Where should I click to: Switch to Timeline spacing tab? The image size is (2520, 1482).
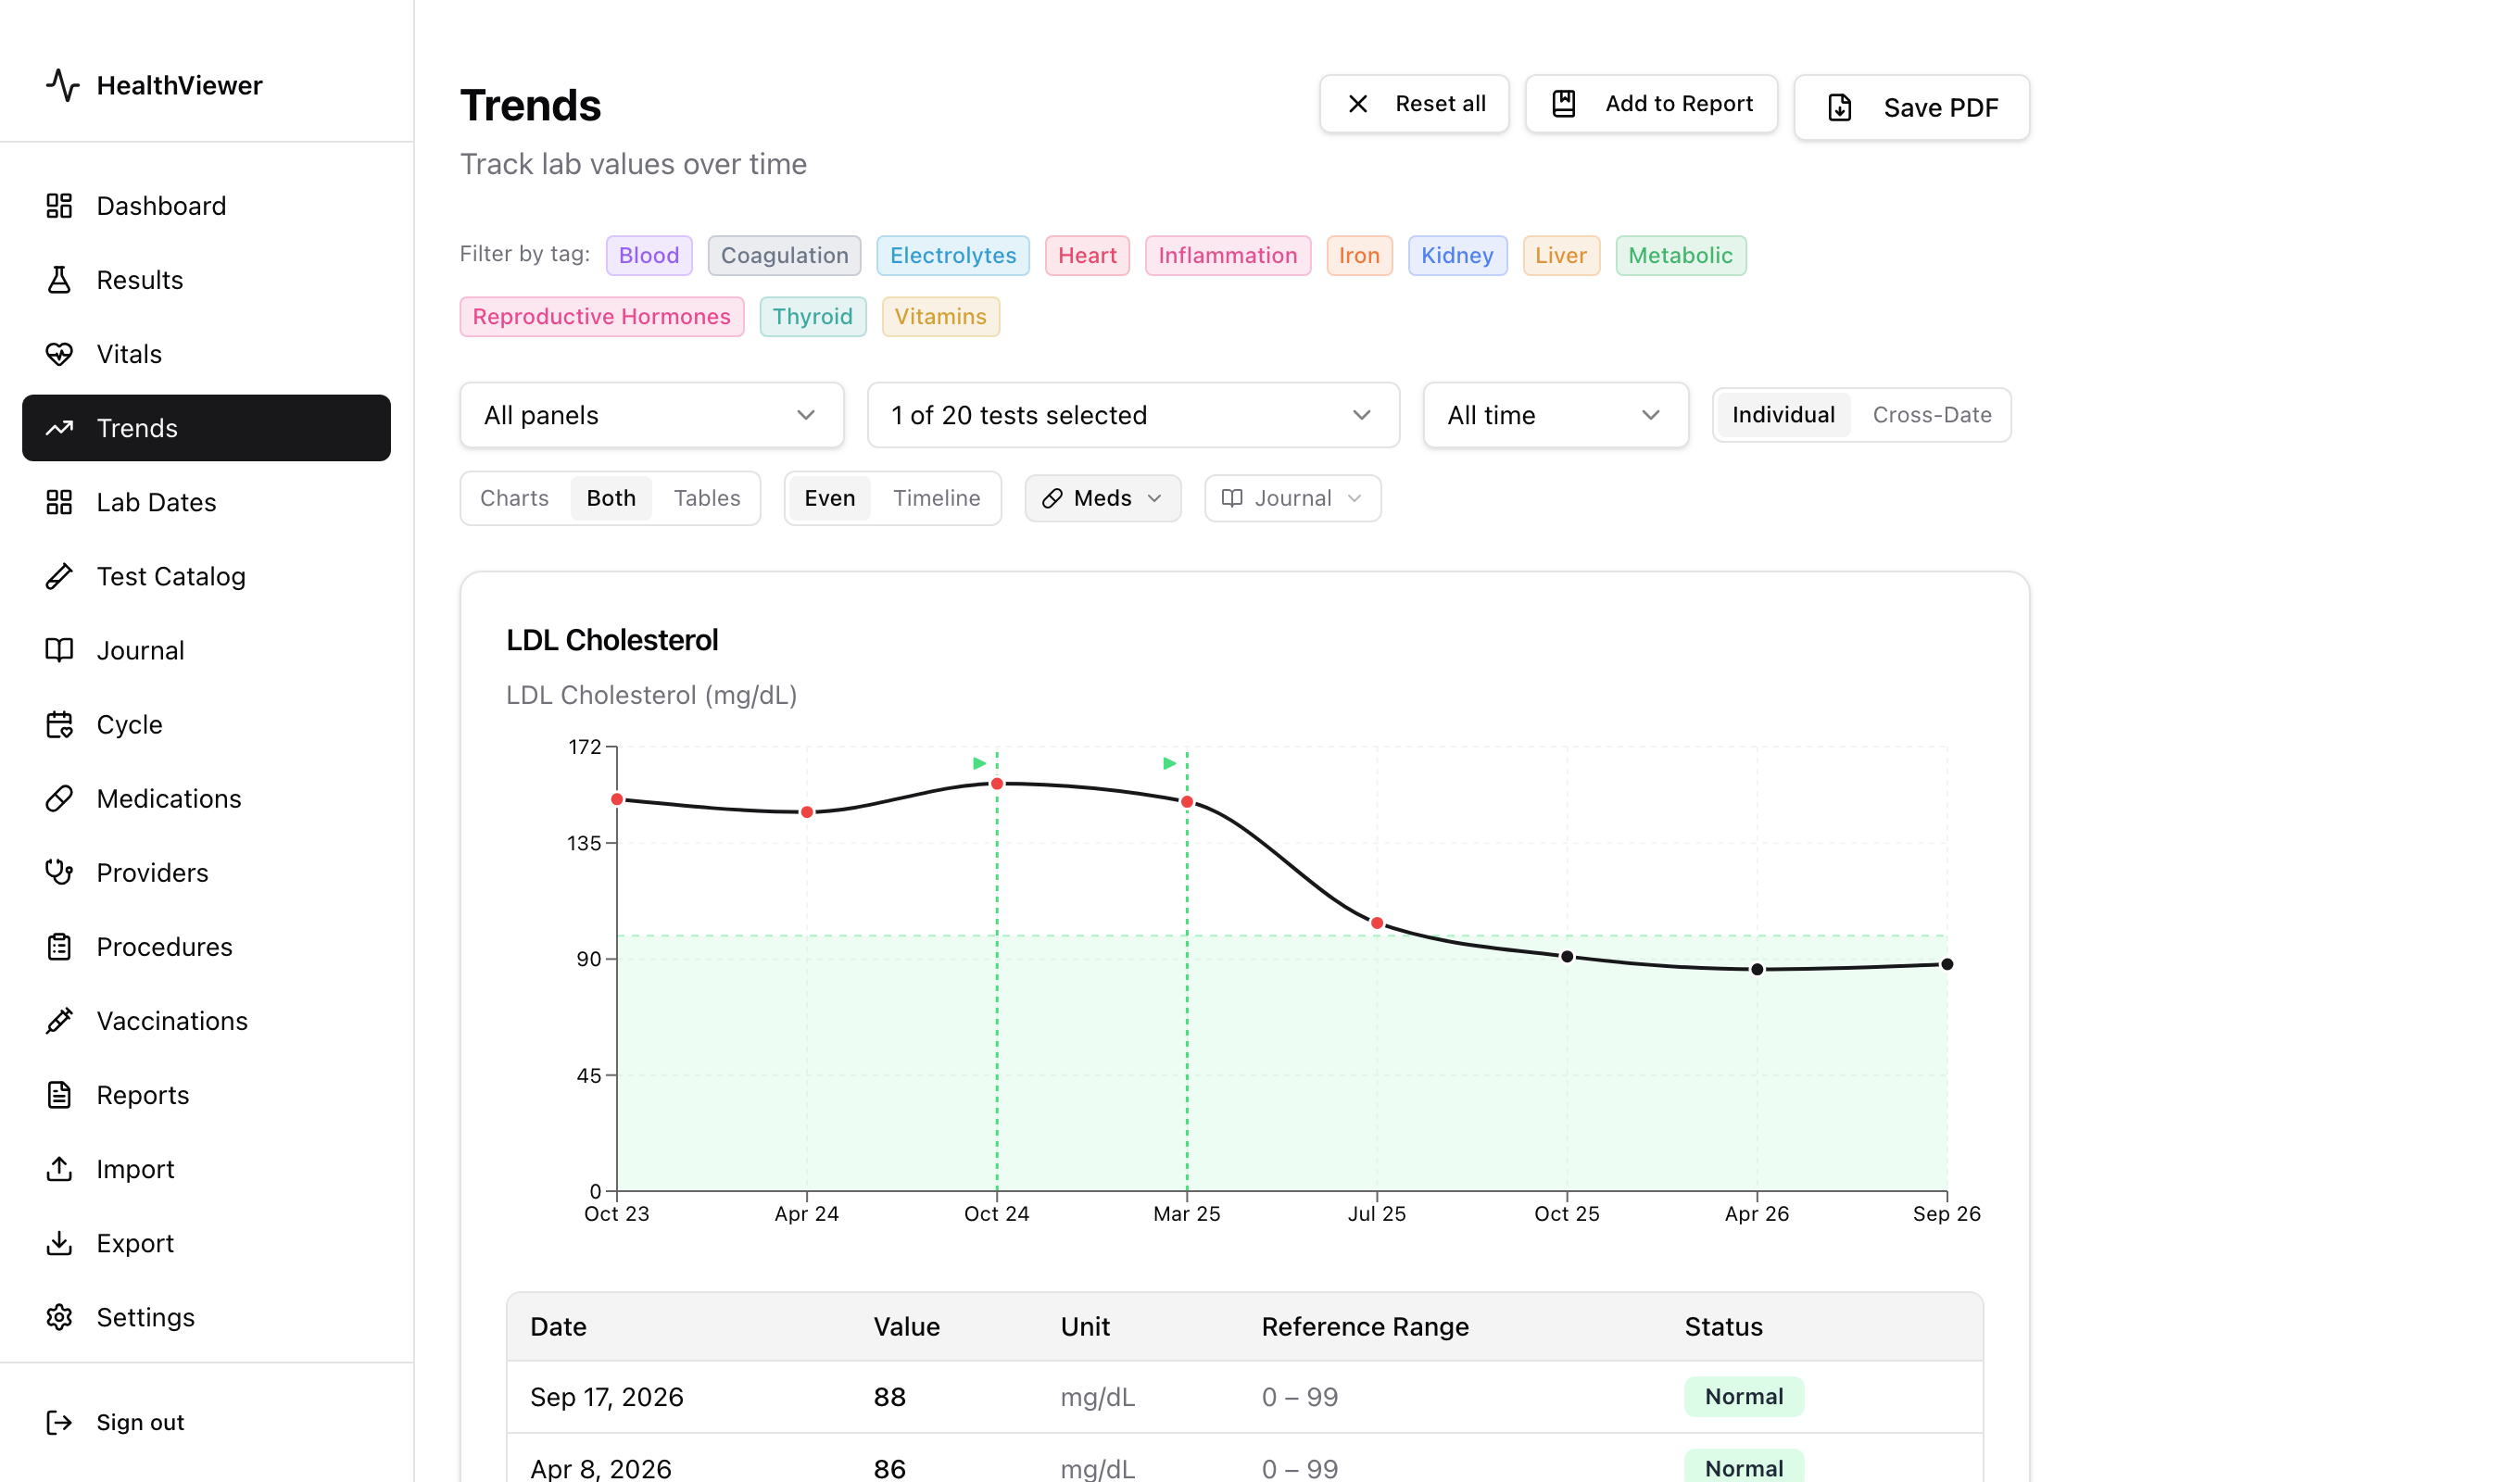point(936,498)
